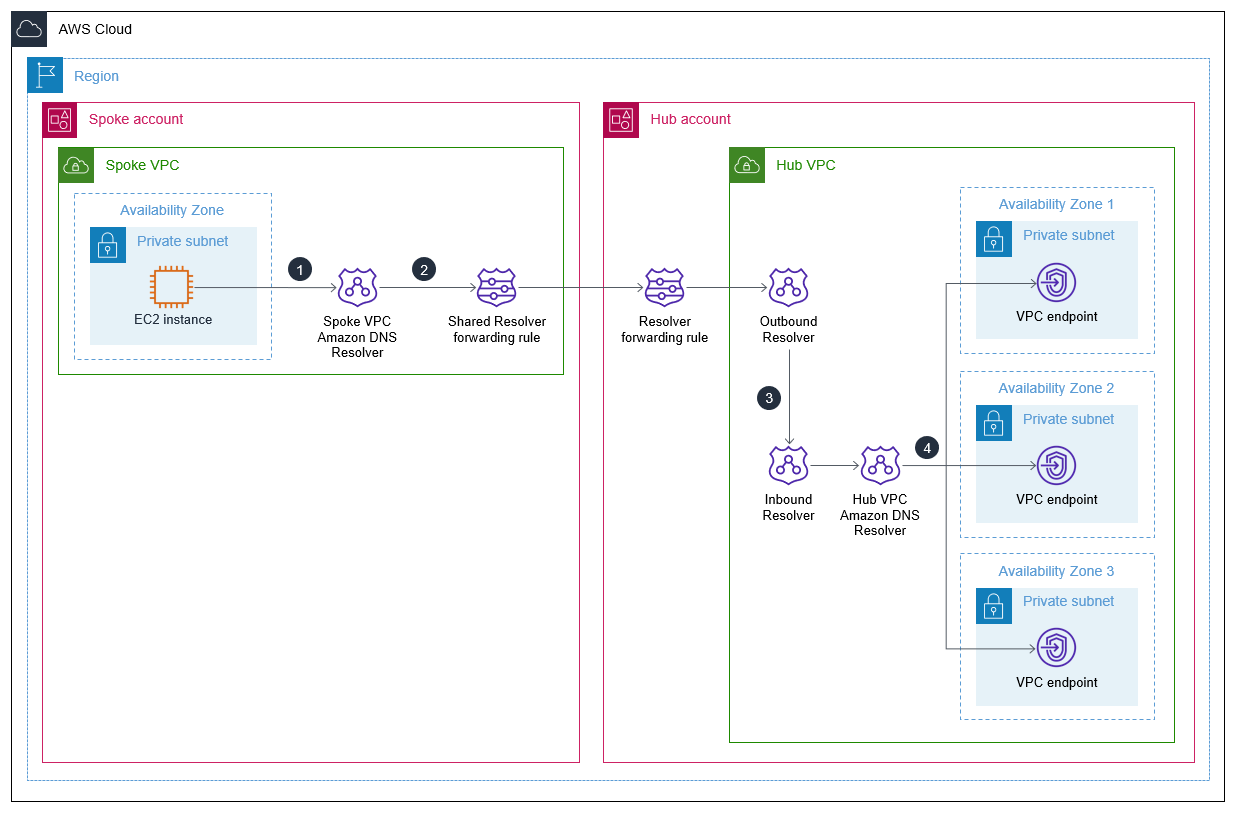Select VPC endpoint icon in Availability Zone 1
1235x813 pixels.
click(x=1056, y=283)
